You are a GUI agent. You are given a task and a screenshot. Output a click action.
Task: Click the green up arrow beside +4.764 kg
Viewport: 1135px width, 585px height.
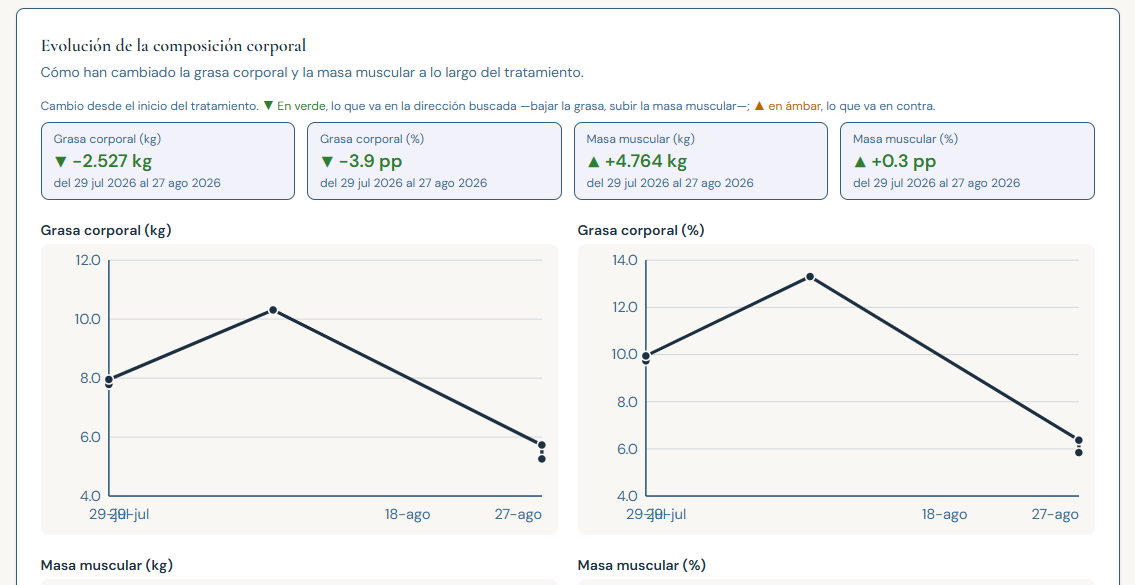pyautogui.click(x=594, y=161)
